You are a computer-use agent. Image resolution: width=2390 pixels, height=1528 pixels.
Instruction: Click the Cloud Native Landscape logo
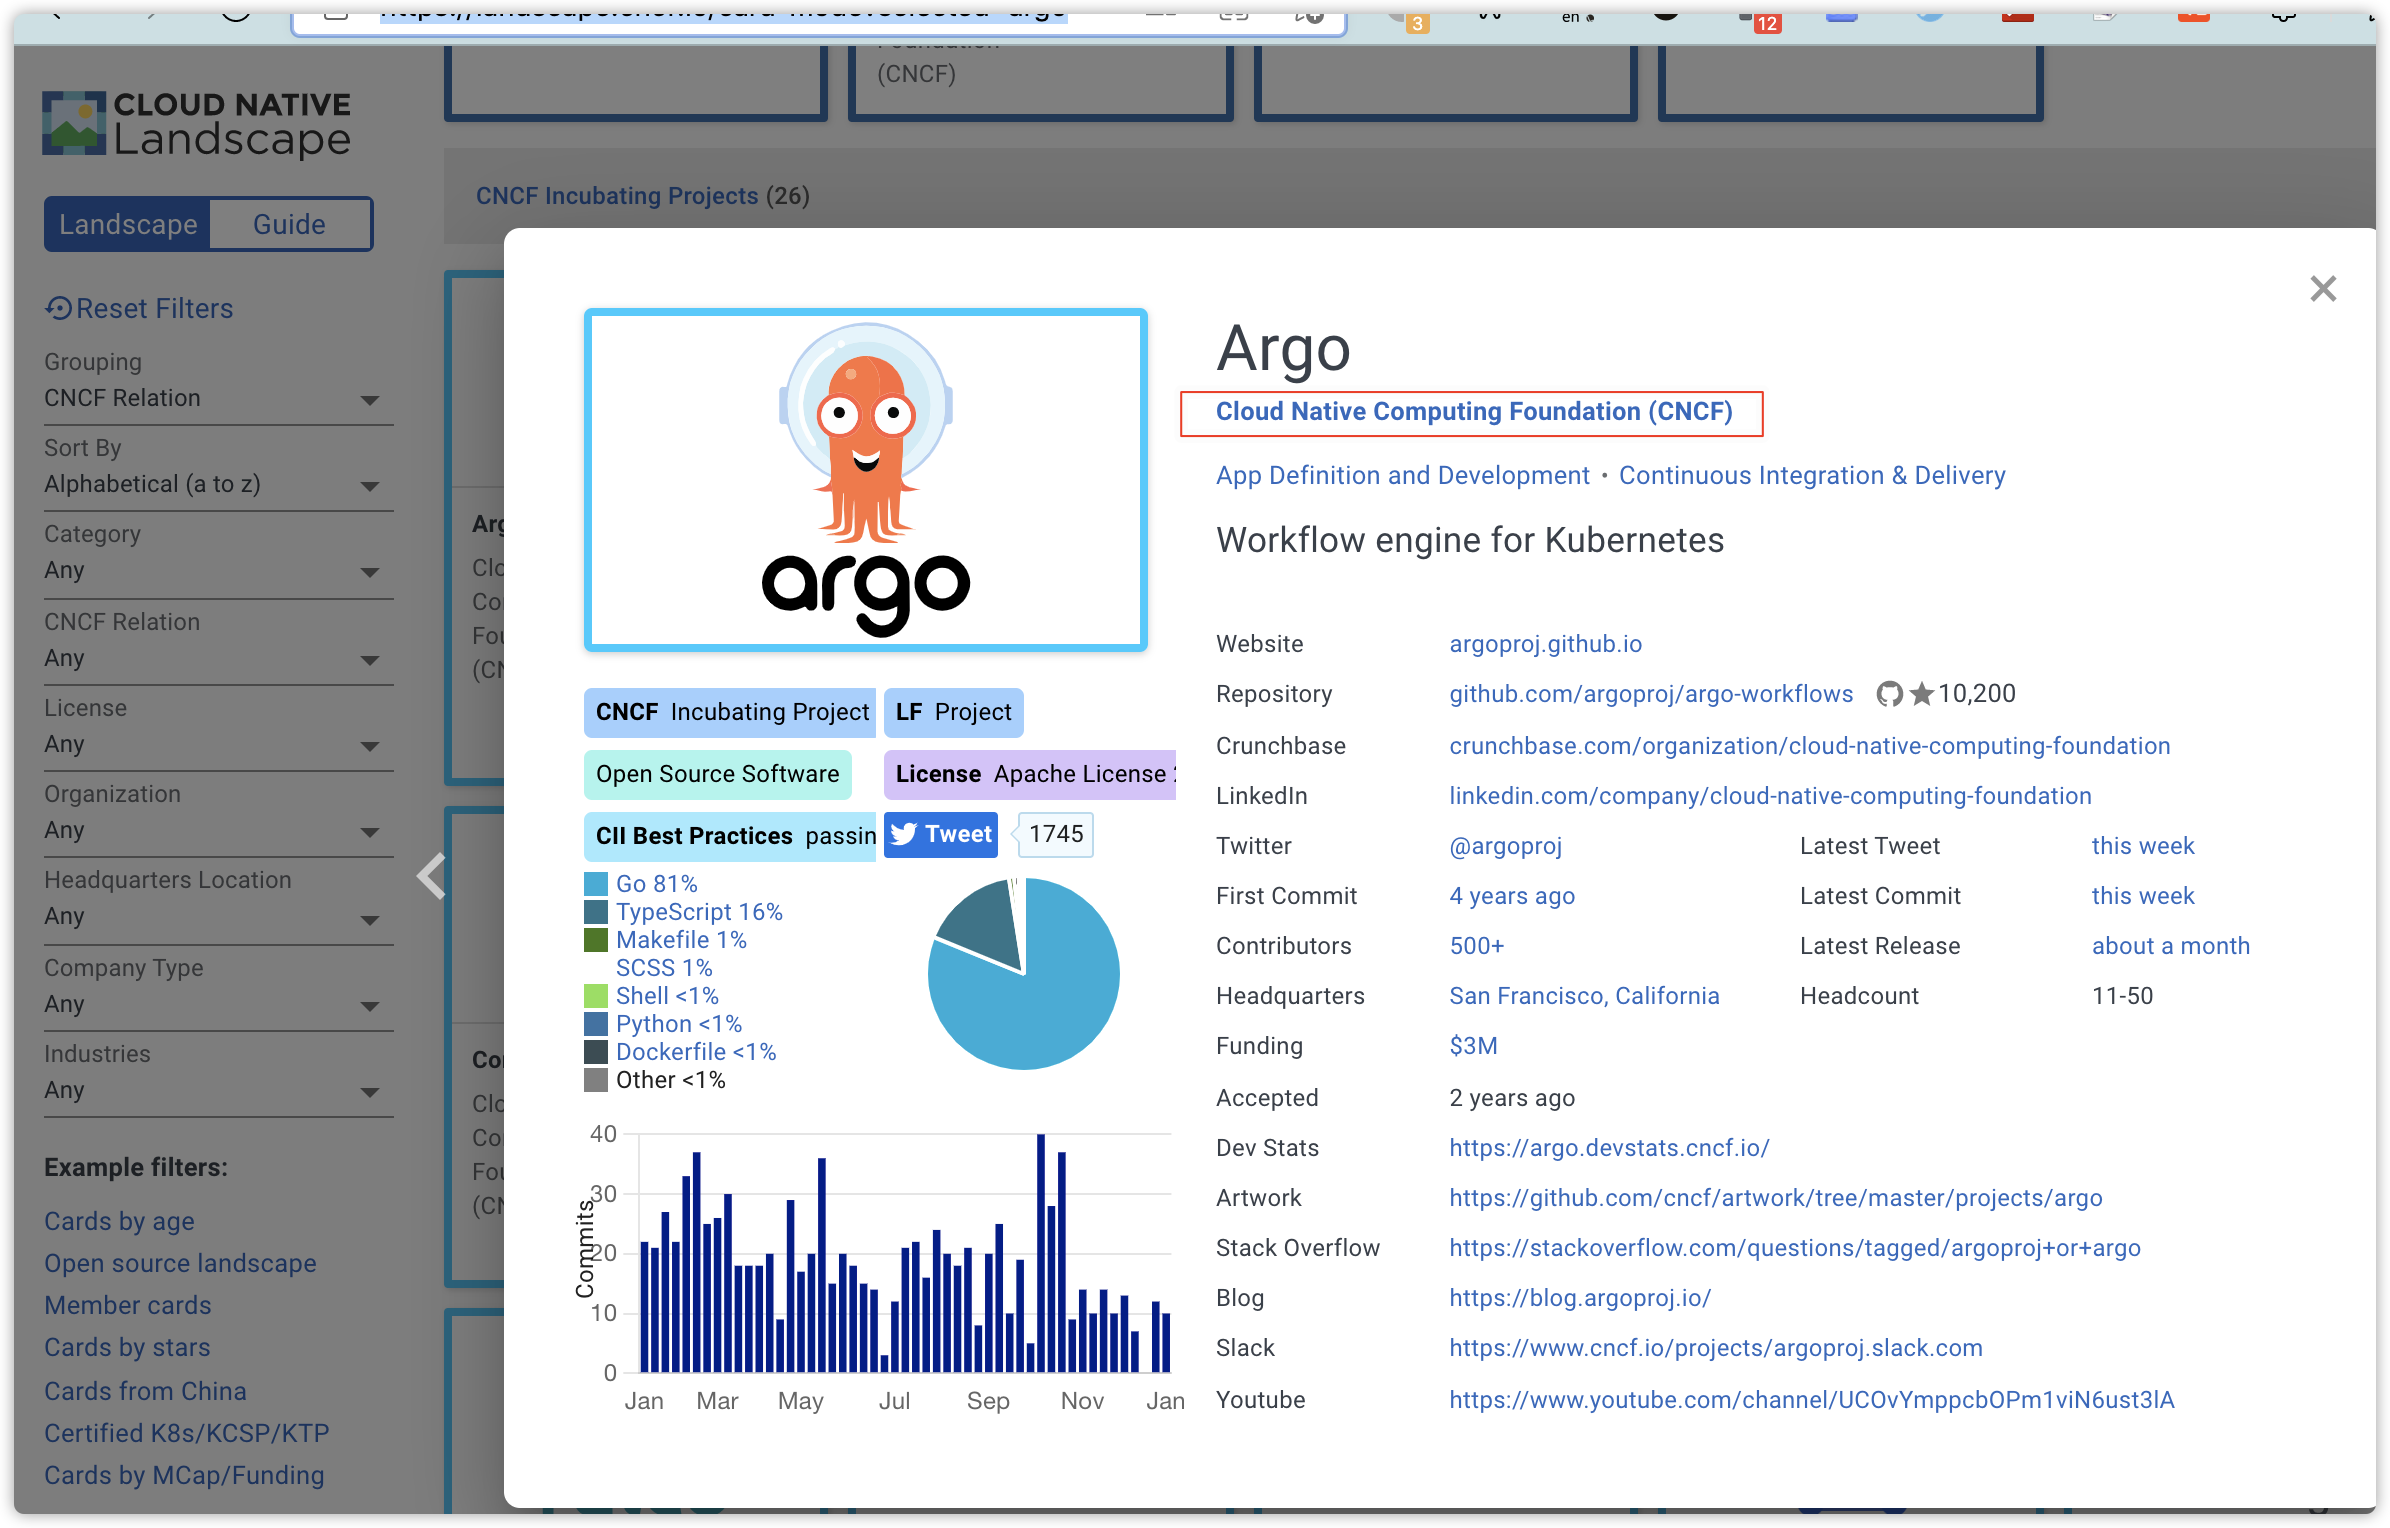pos(196,124)
